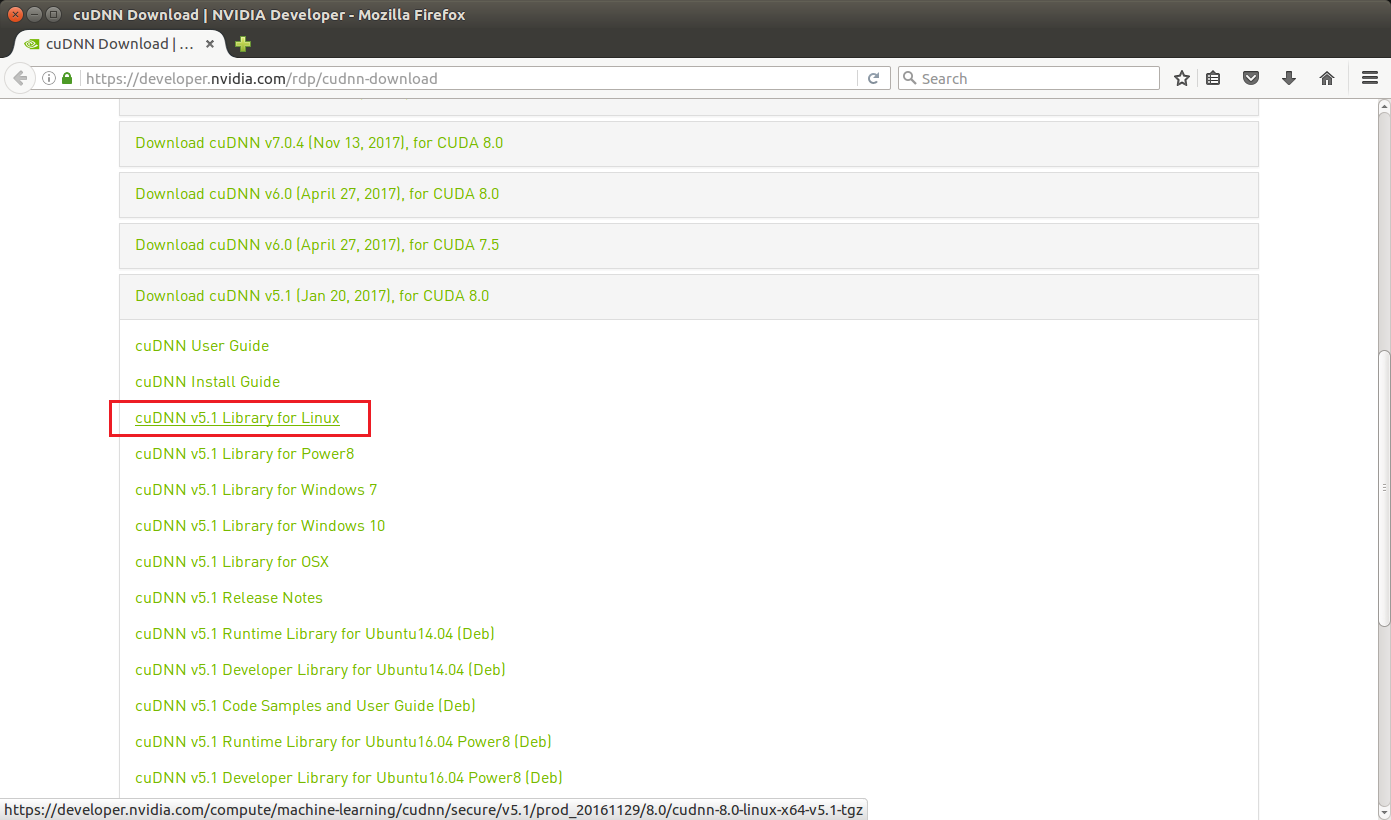Show bookmarks list icon in toolbar
1391x820 pixels.
[1213, 78]
